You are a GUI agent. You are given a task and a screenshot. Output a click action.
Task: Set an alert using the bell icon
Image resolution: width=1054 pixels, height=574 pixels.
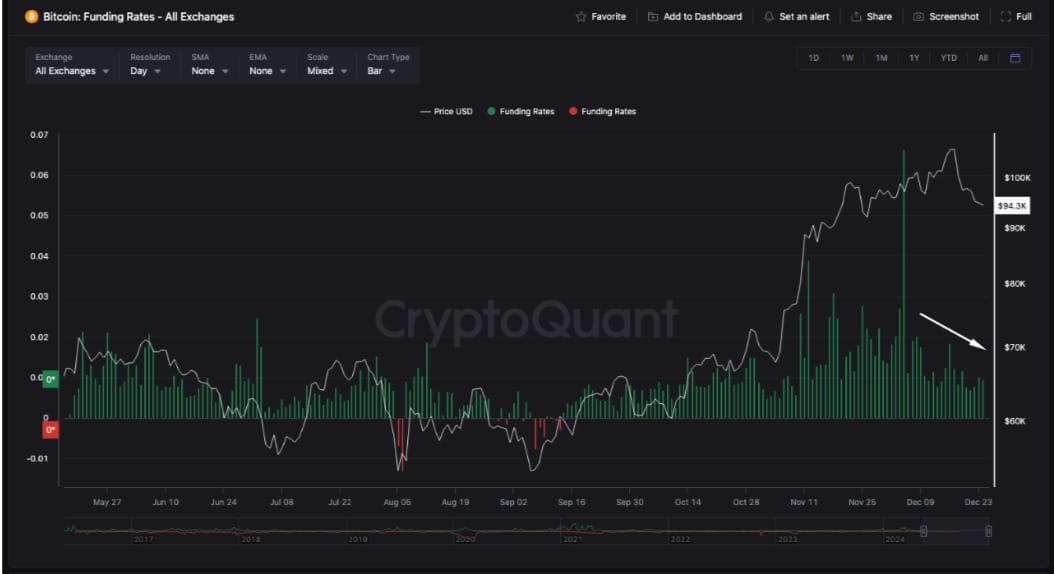(768, 17)
